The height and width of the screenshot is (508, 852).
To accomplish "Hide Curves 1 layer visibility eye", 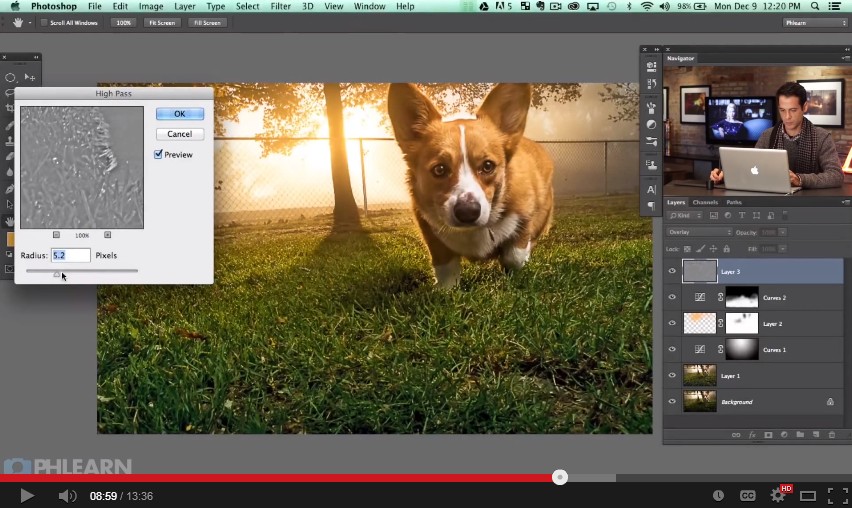I will point(672,349).
